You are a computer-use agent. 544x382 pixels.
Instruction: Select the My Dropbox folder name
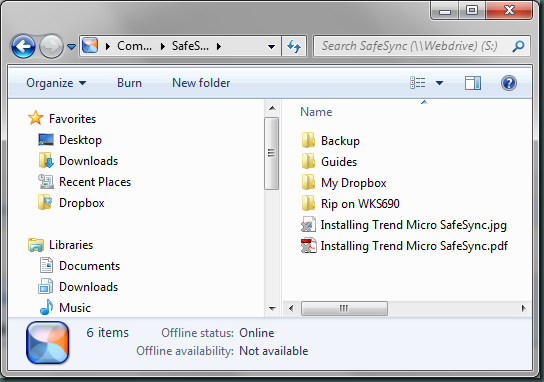pos(354,183)
